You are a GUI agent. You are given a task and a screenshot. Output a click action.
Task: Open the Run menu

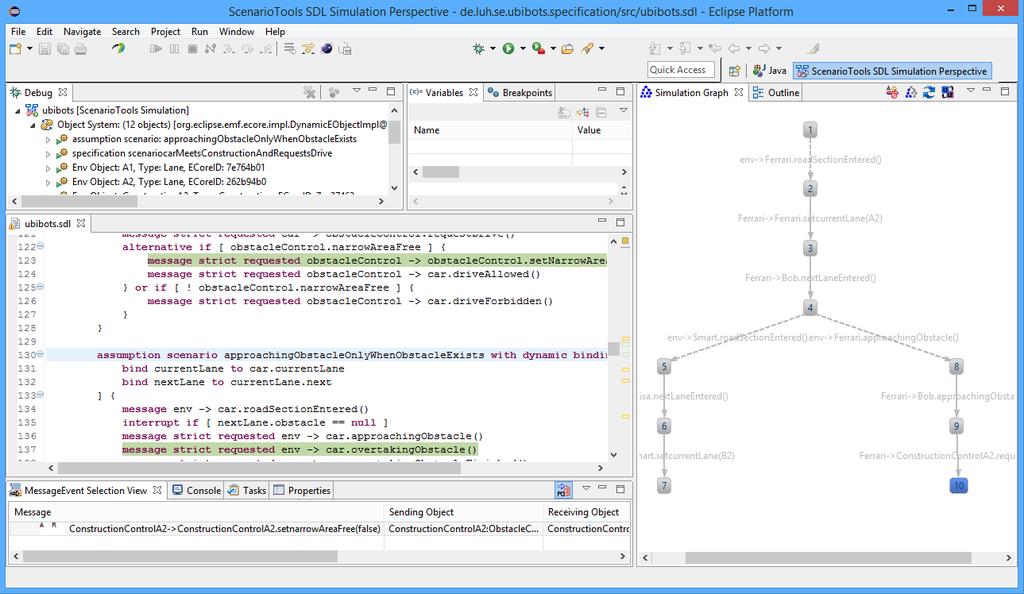pos(199,31)
